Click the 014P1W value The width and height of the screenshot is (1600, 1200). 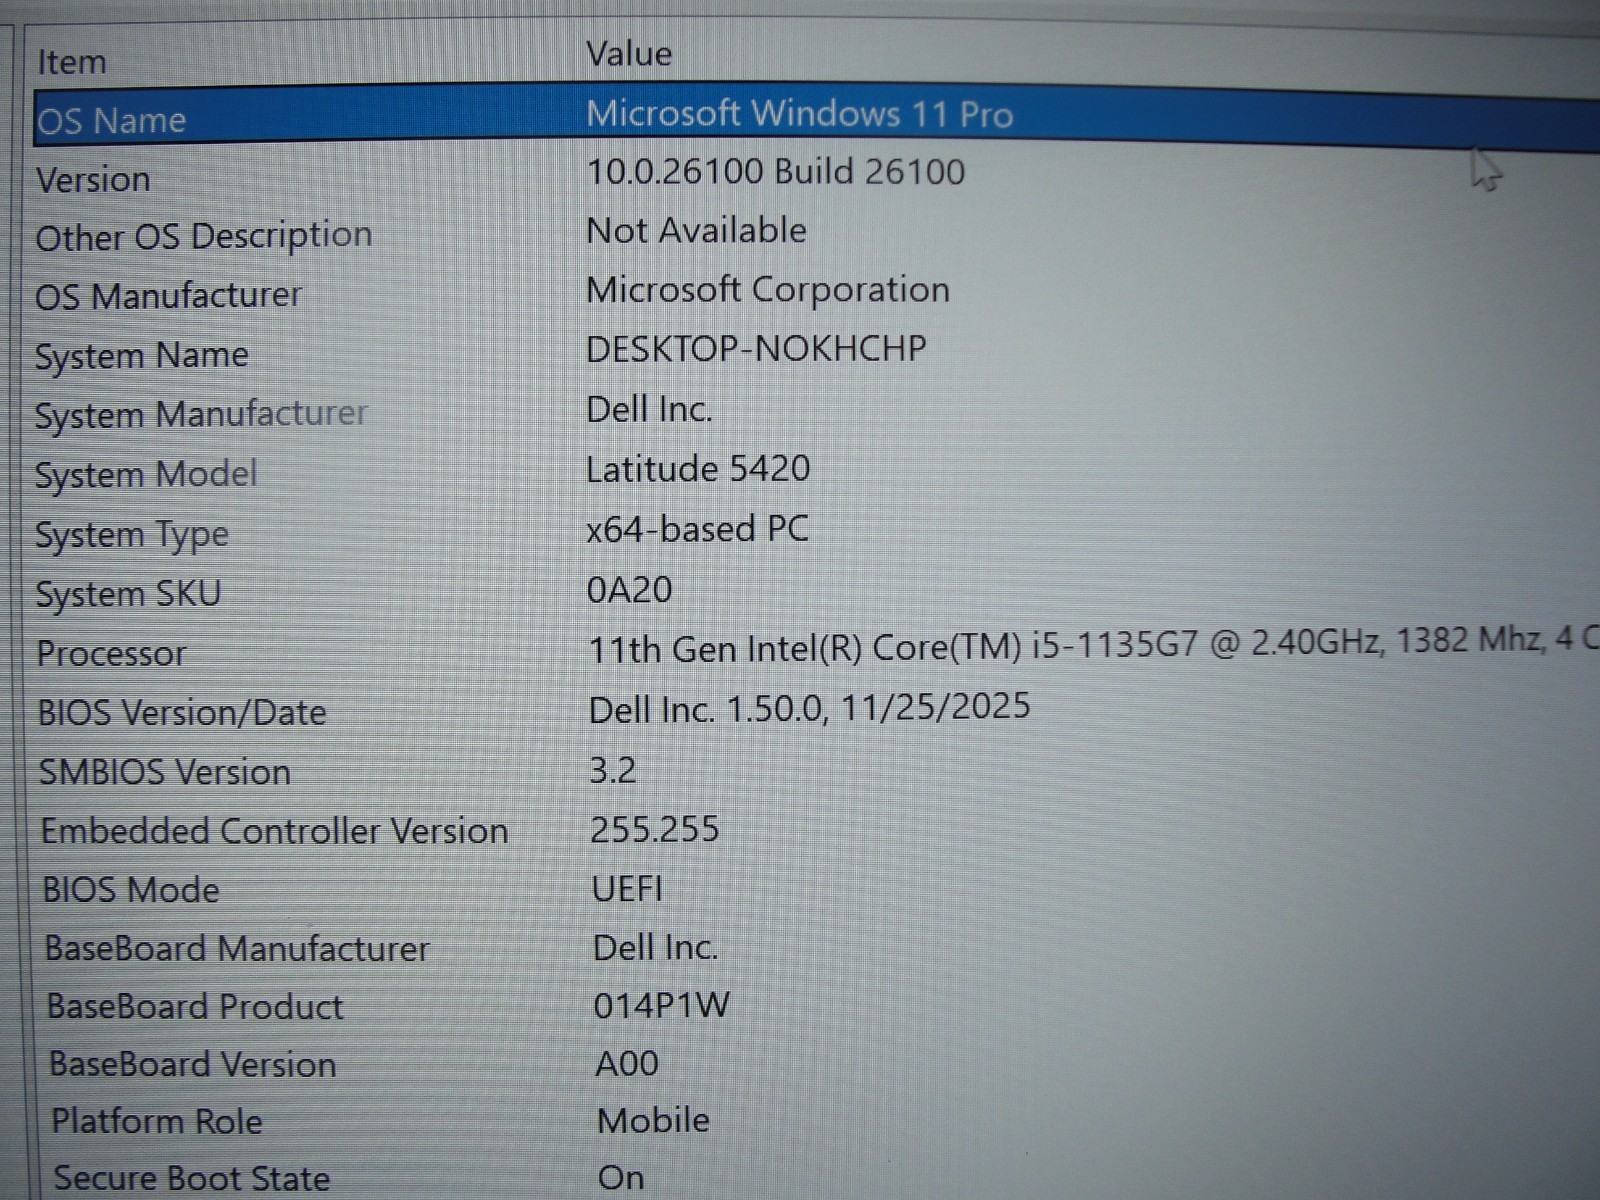[662, 1005]
